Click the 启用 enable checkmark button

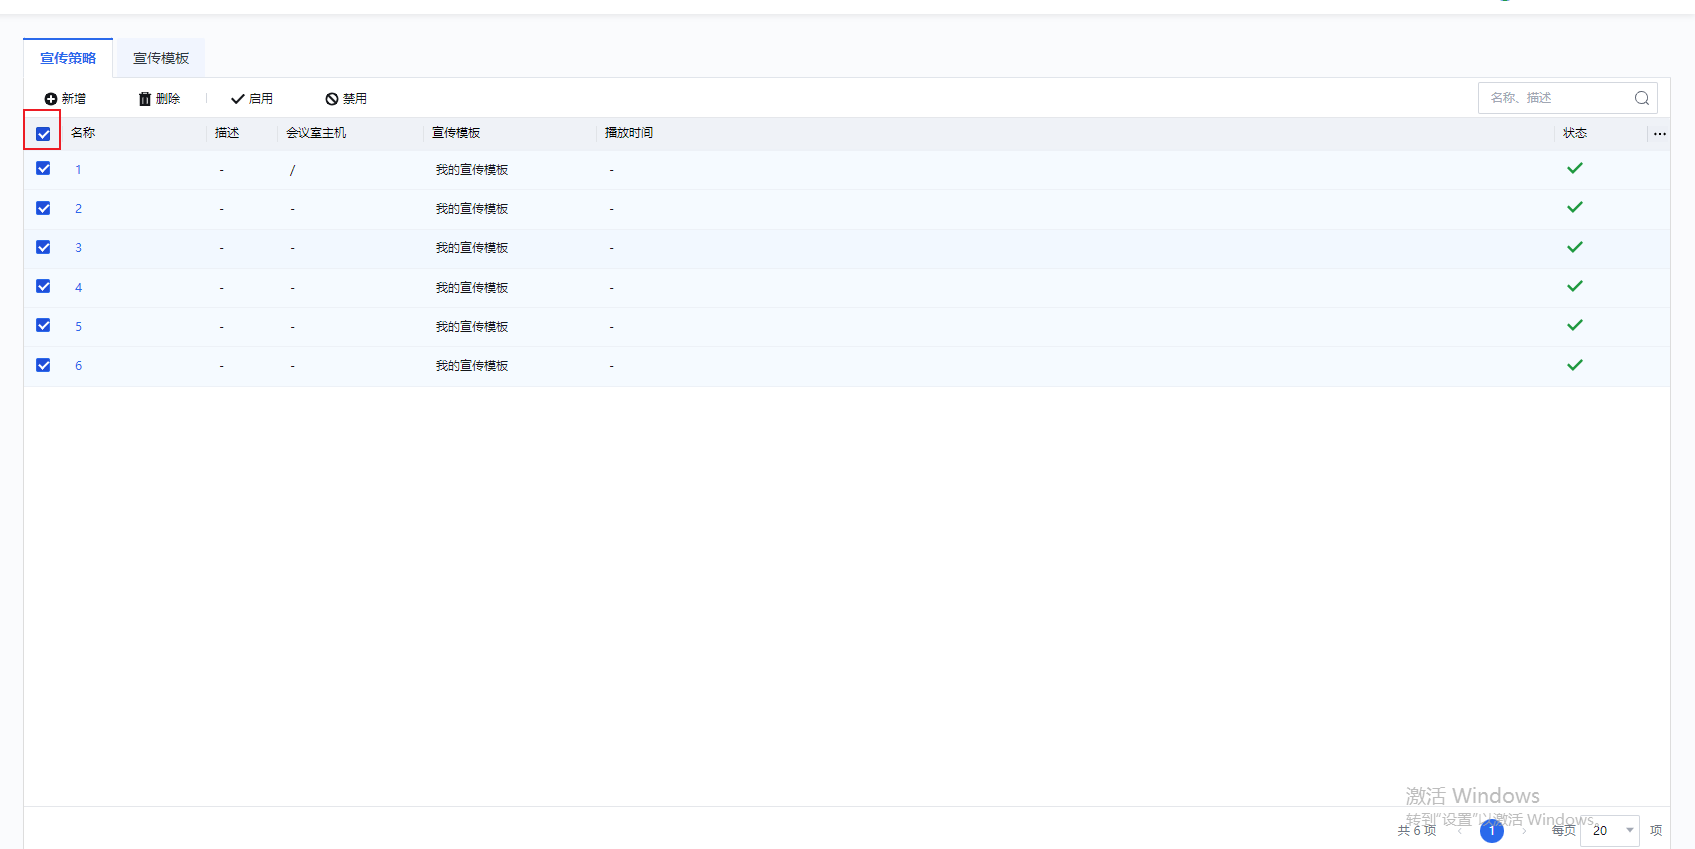coord(252,99)
